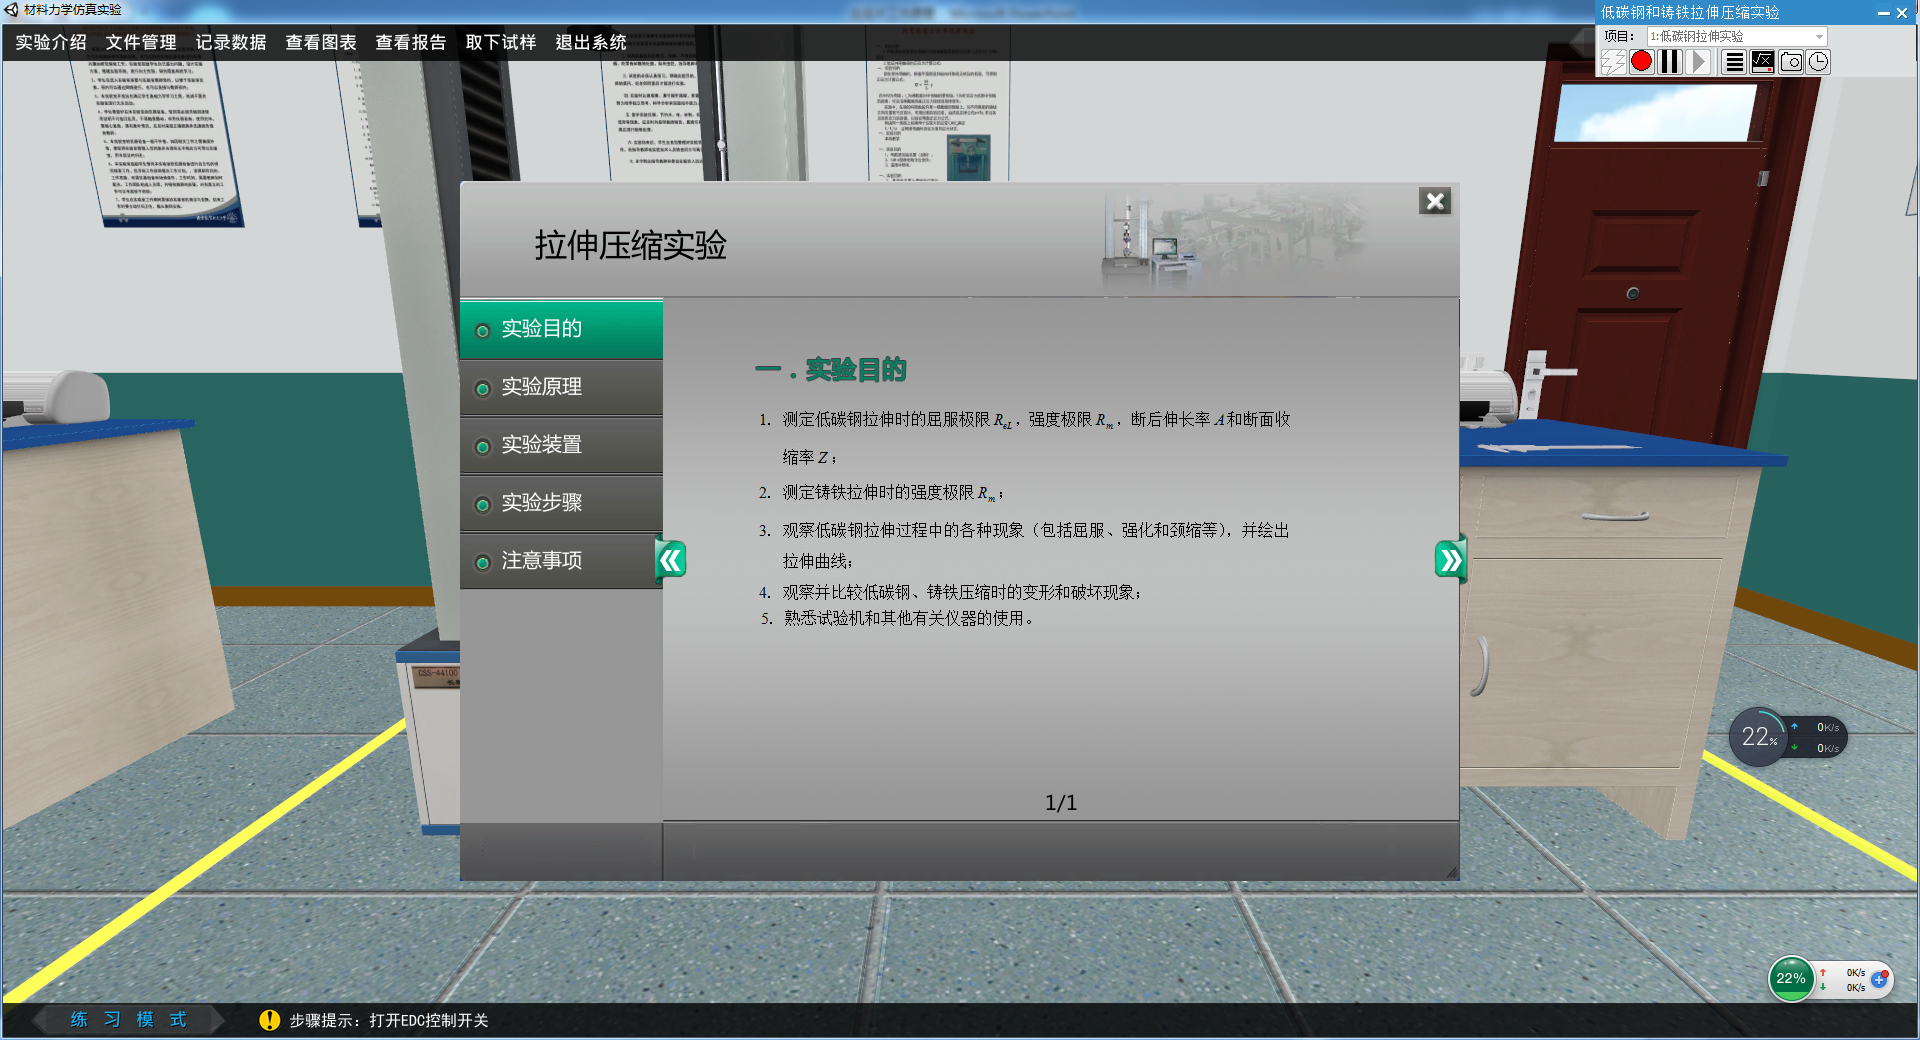Go to next page with right arrow

(1449, 561)
